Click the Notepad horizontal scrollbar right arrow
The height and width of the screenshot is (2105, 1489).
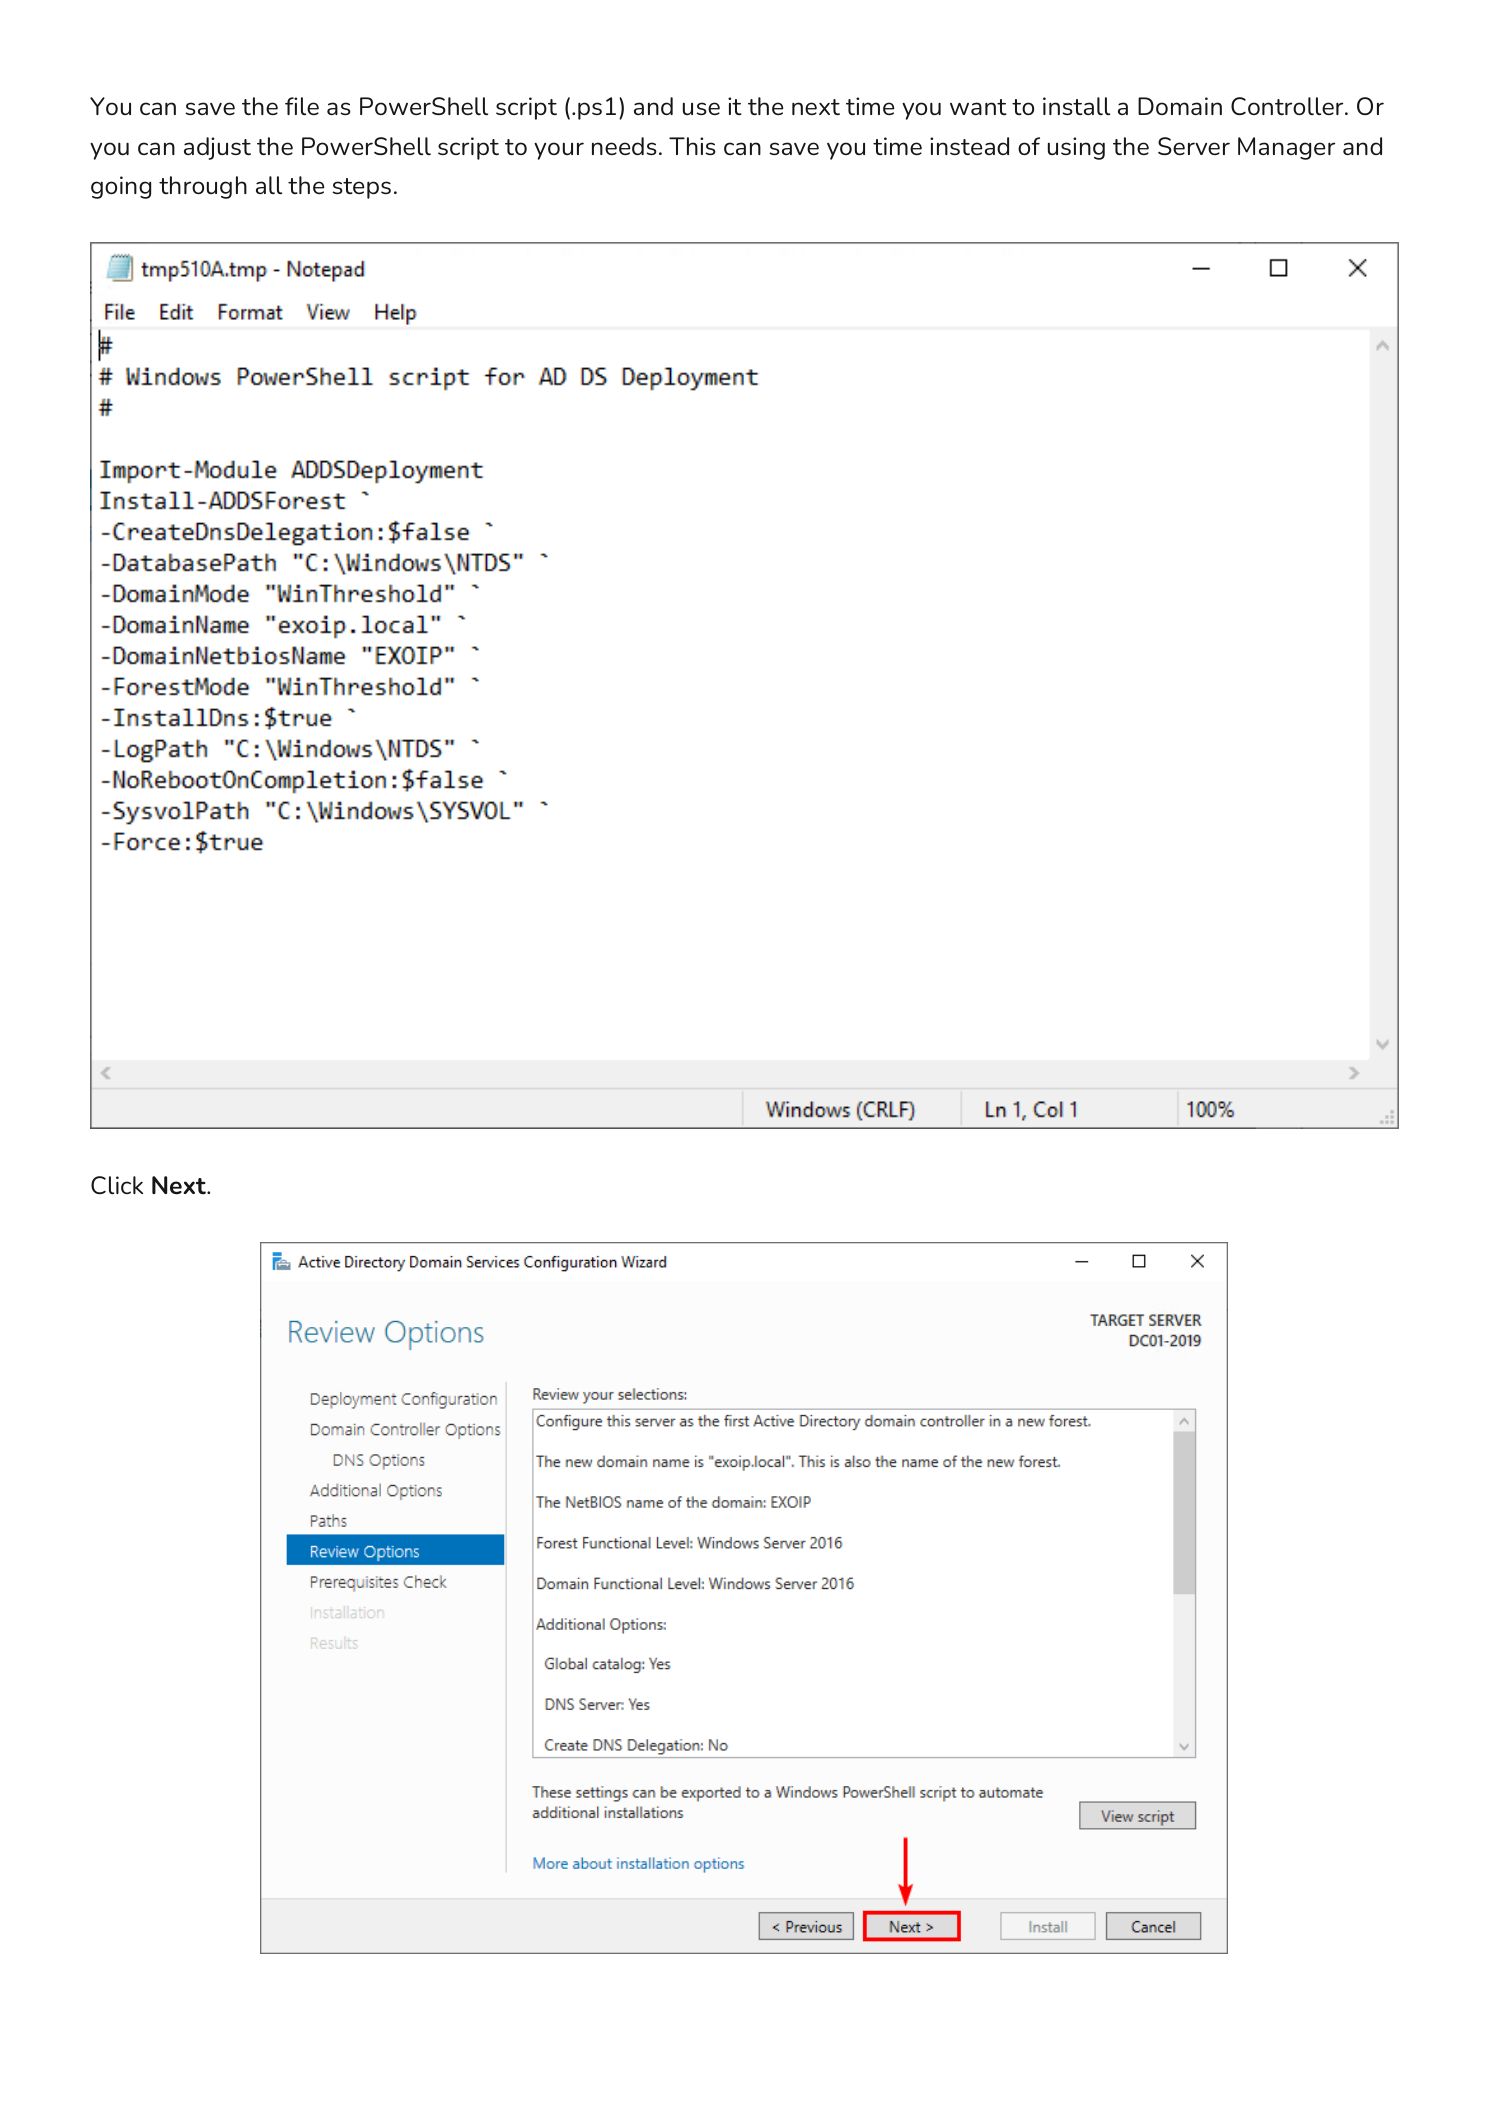(1354, 1072)
